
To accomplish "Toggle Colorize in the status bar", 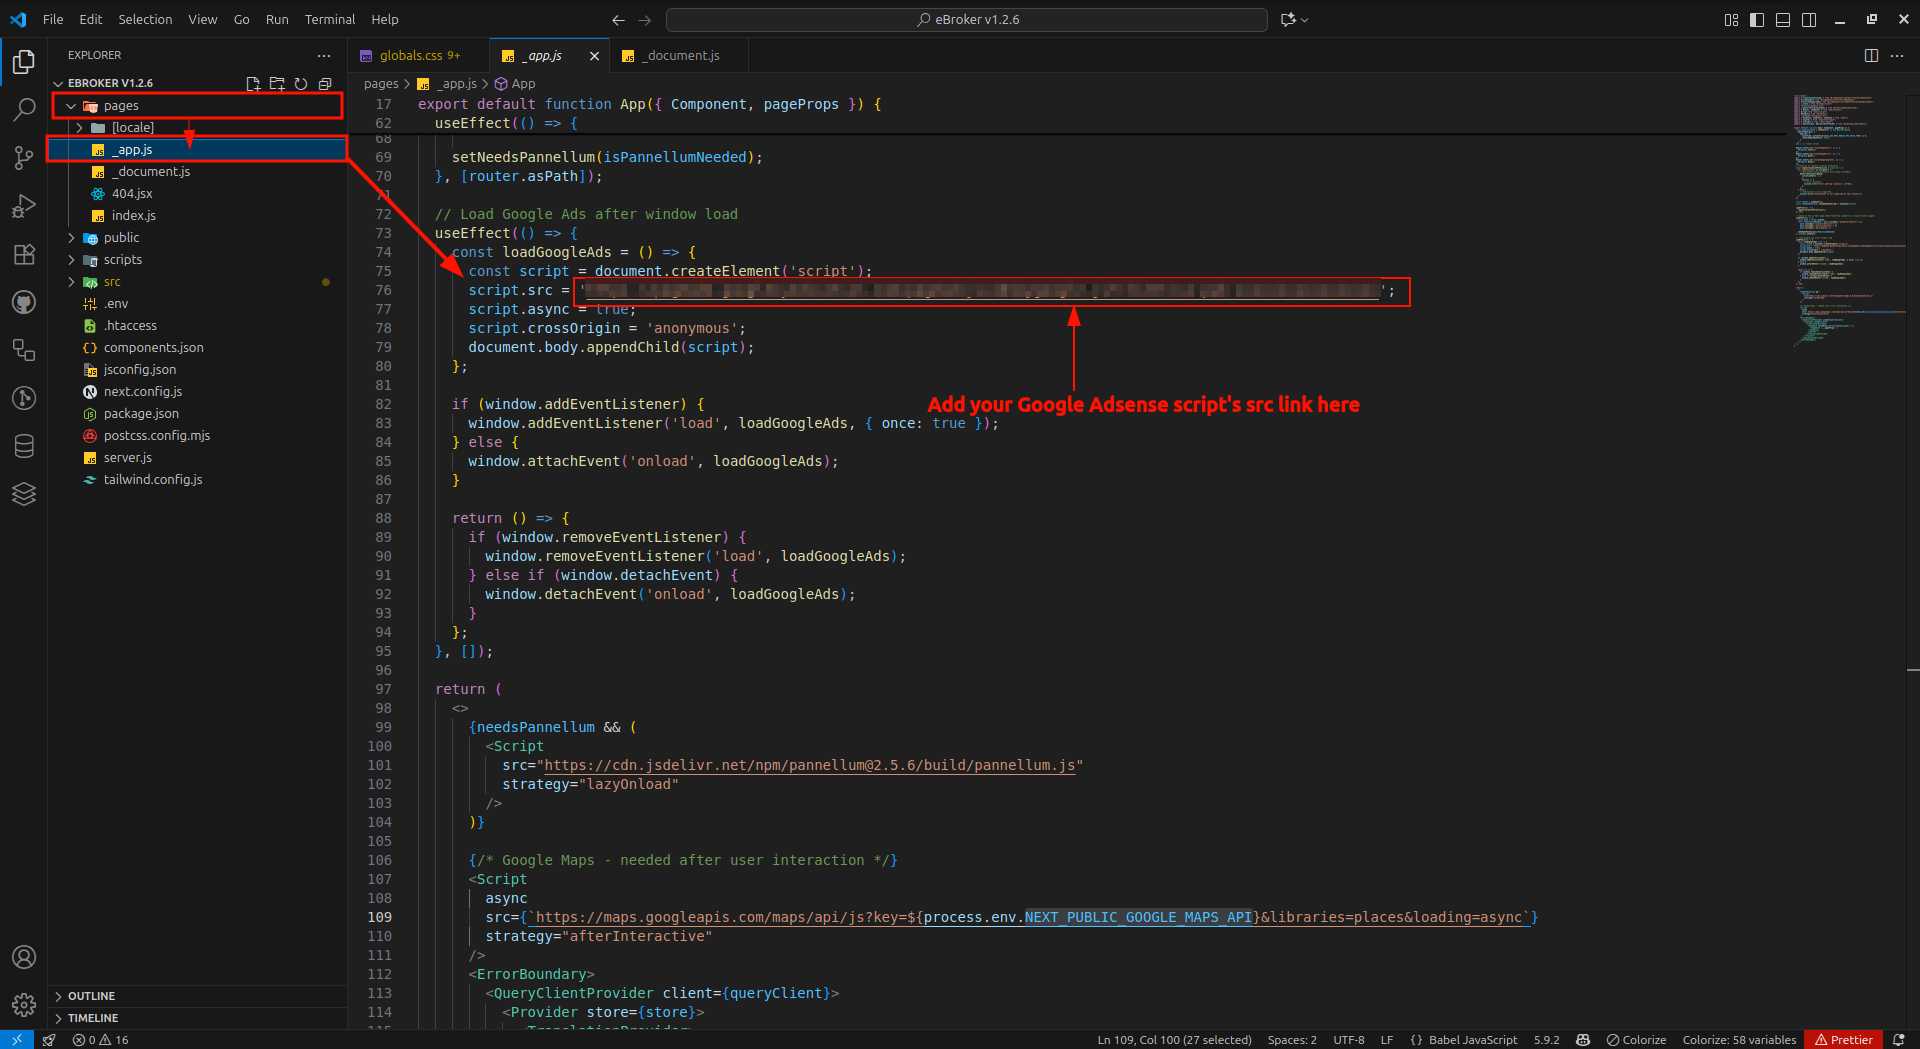I will tap(1636, 1040).
